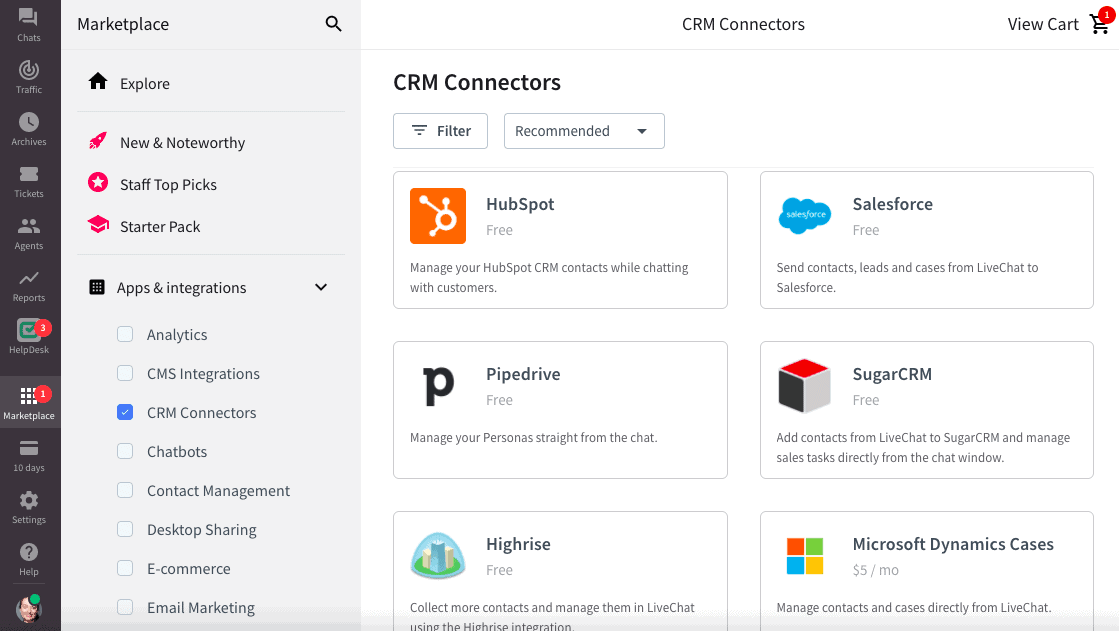This screenshot has width=1119, height=631.
Task: Open the Tickets section icon
Action: pos(29,174)
